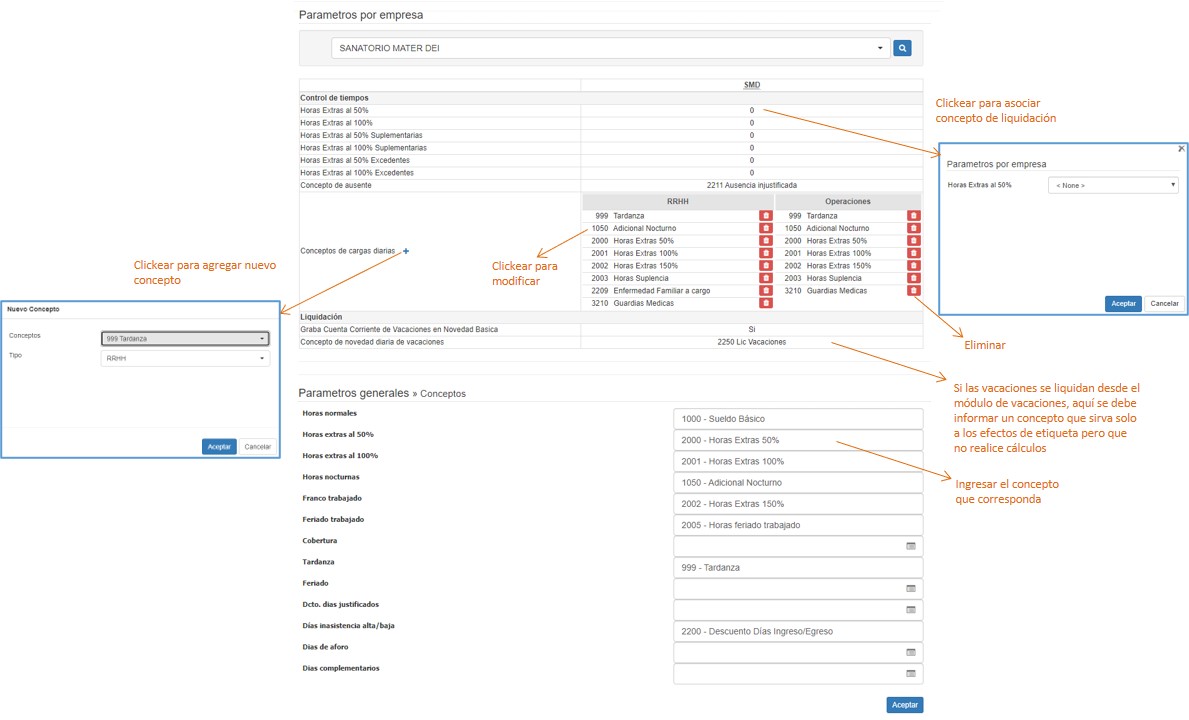
Task: Click the Horas normales Sueldo Básico field
Action: click(798, 419)
